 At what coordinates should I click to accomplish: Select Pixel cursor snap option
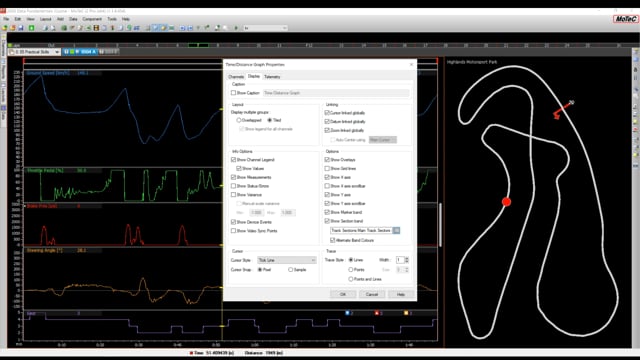260,270
